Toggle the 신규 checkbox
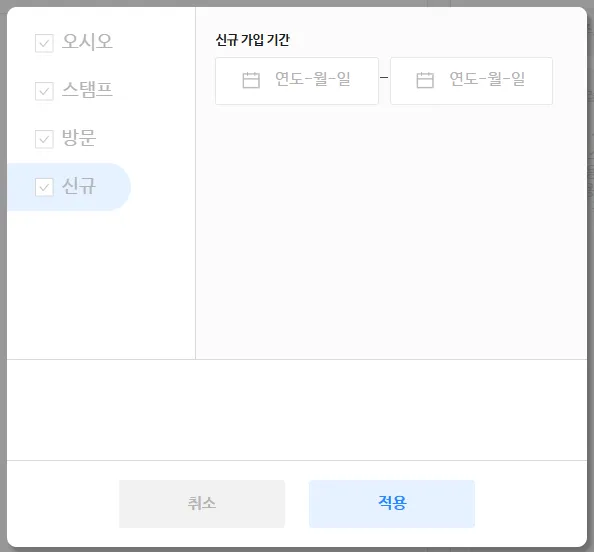Image resolution: width=594 pixels, height=552 pixels. (x=44, y=187)
